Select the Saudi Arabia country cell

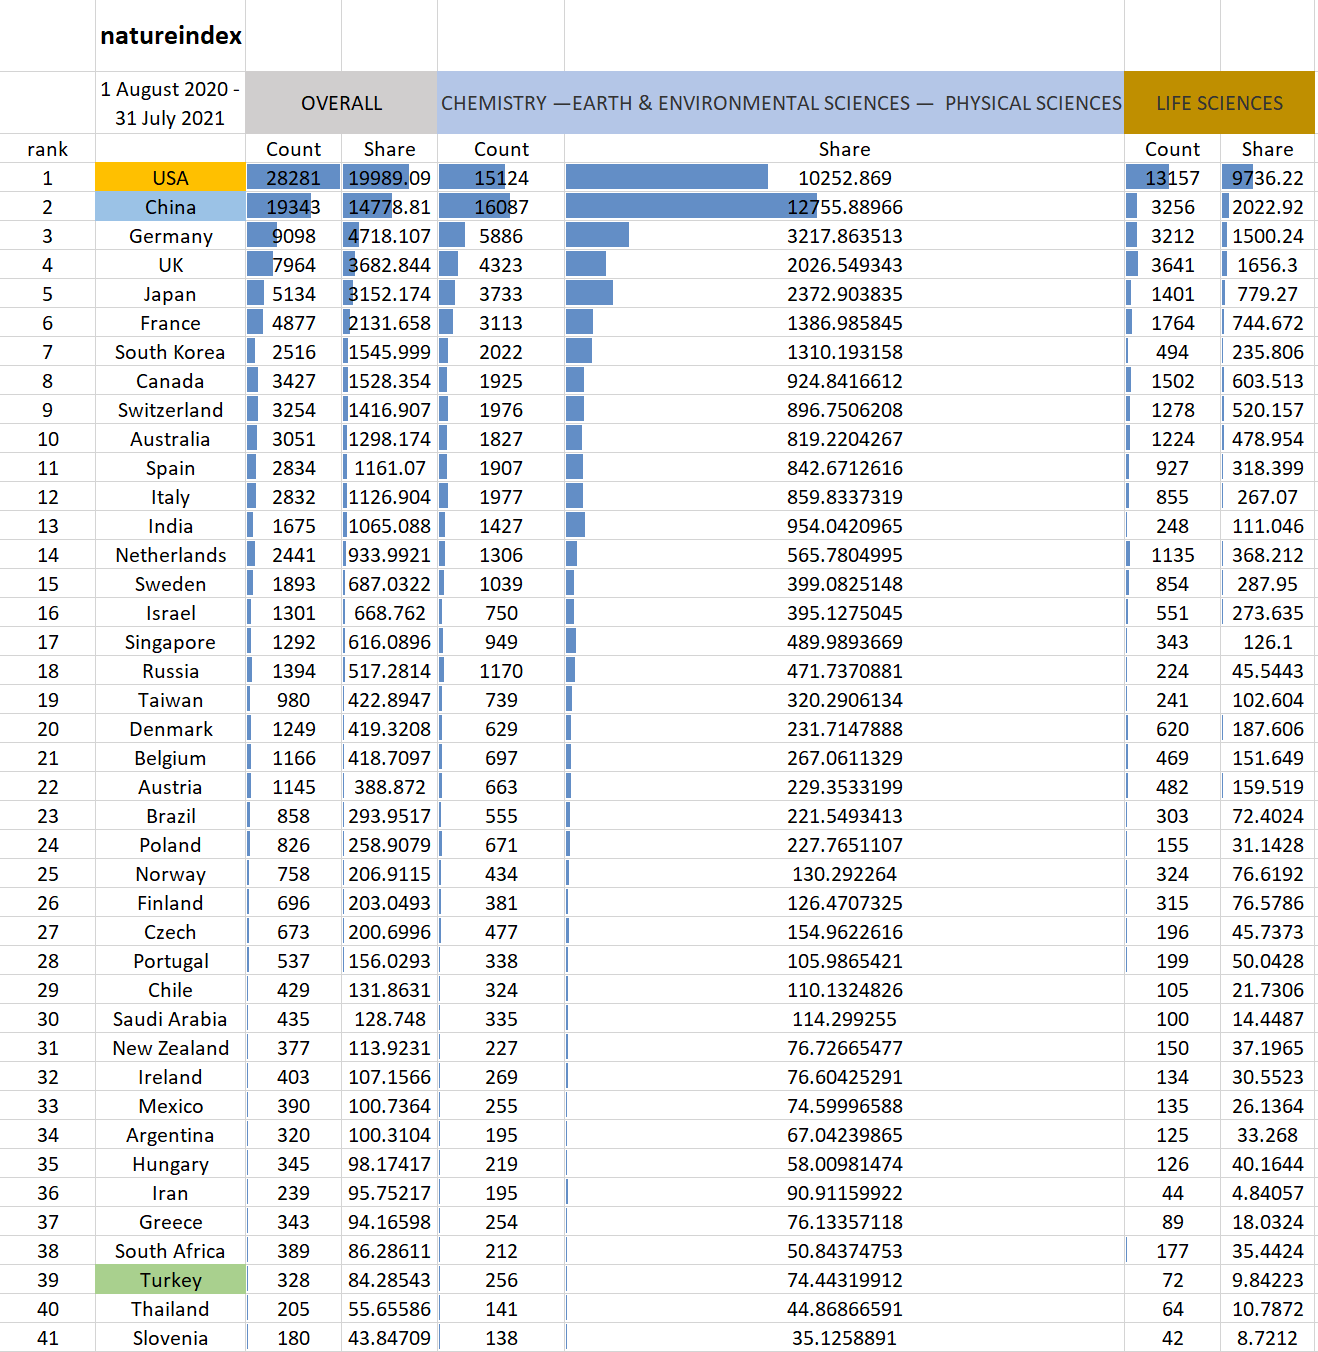click(171, 1019)
